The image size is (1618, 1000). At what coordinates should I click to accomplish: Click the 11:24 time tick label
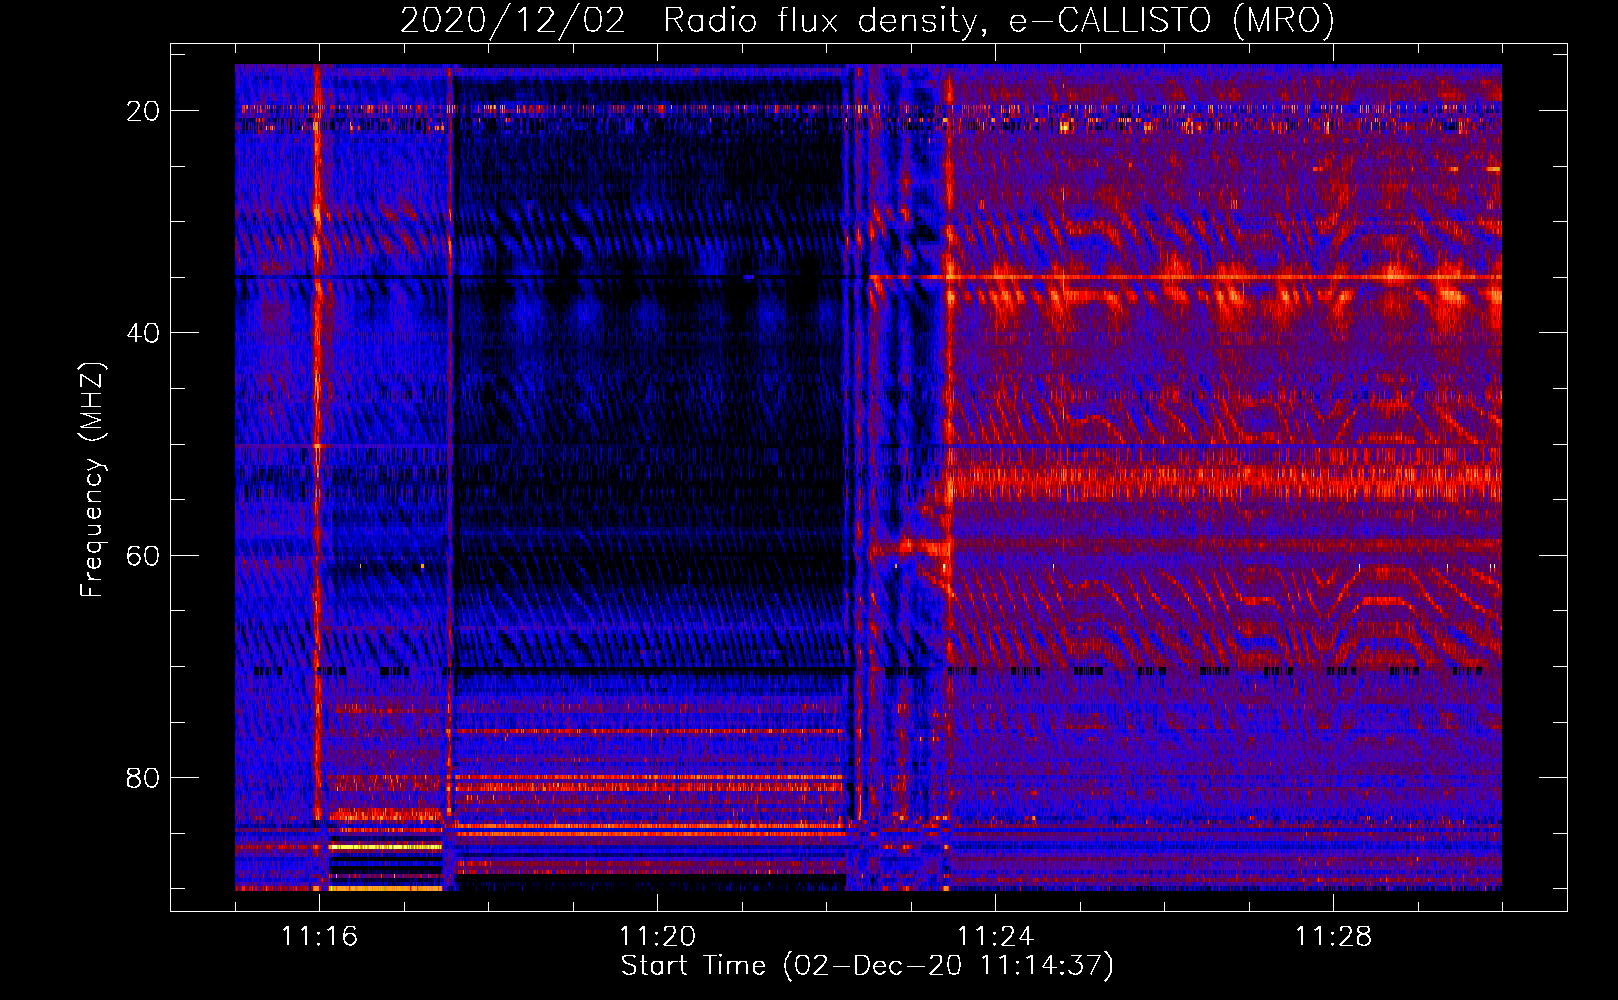pos(995,937)
